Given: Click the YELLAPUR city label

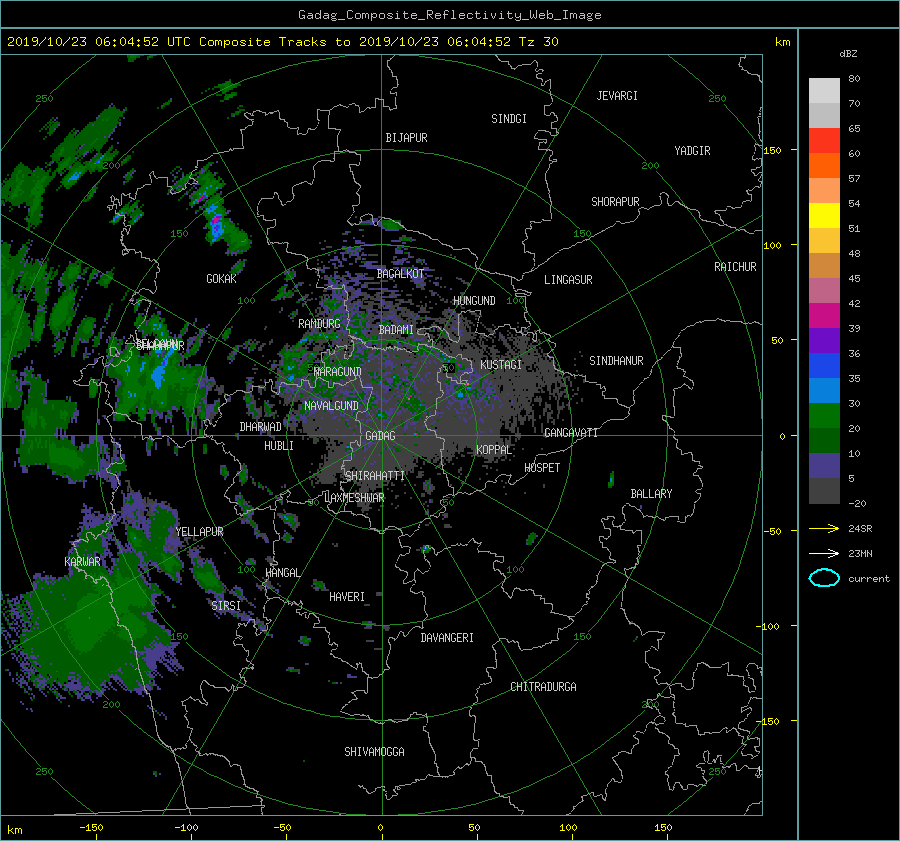Looking at the screenshot, I should tap(199, 532).
